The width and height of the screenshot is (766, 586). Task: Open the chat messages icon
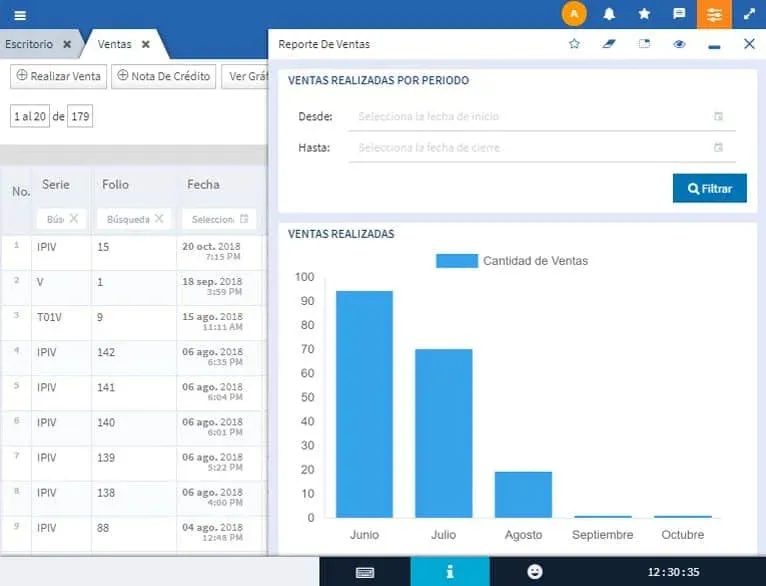(679, 14)
